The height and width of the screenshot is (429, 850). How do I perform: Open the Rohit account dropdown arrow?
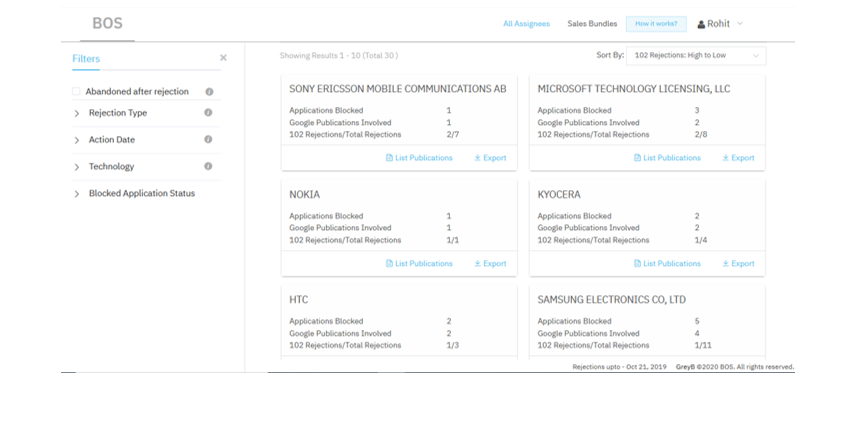pos(740,24)
